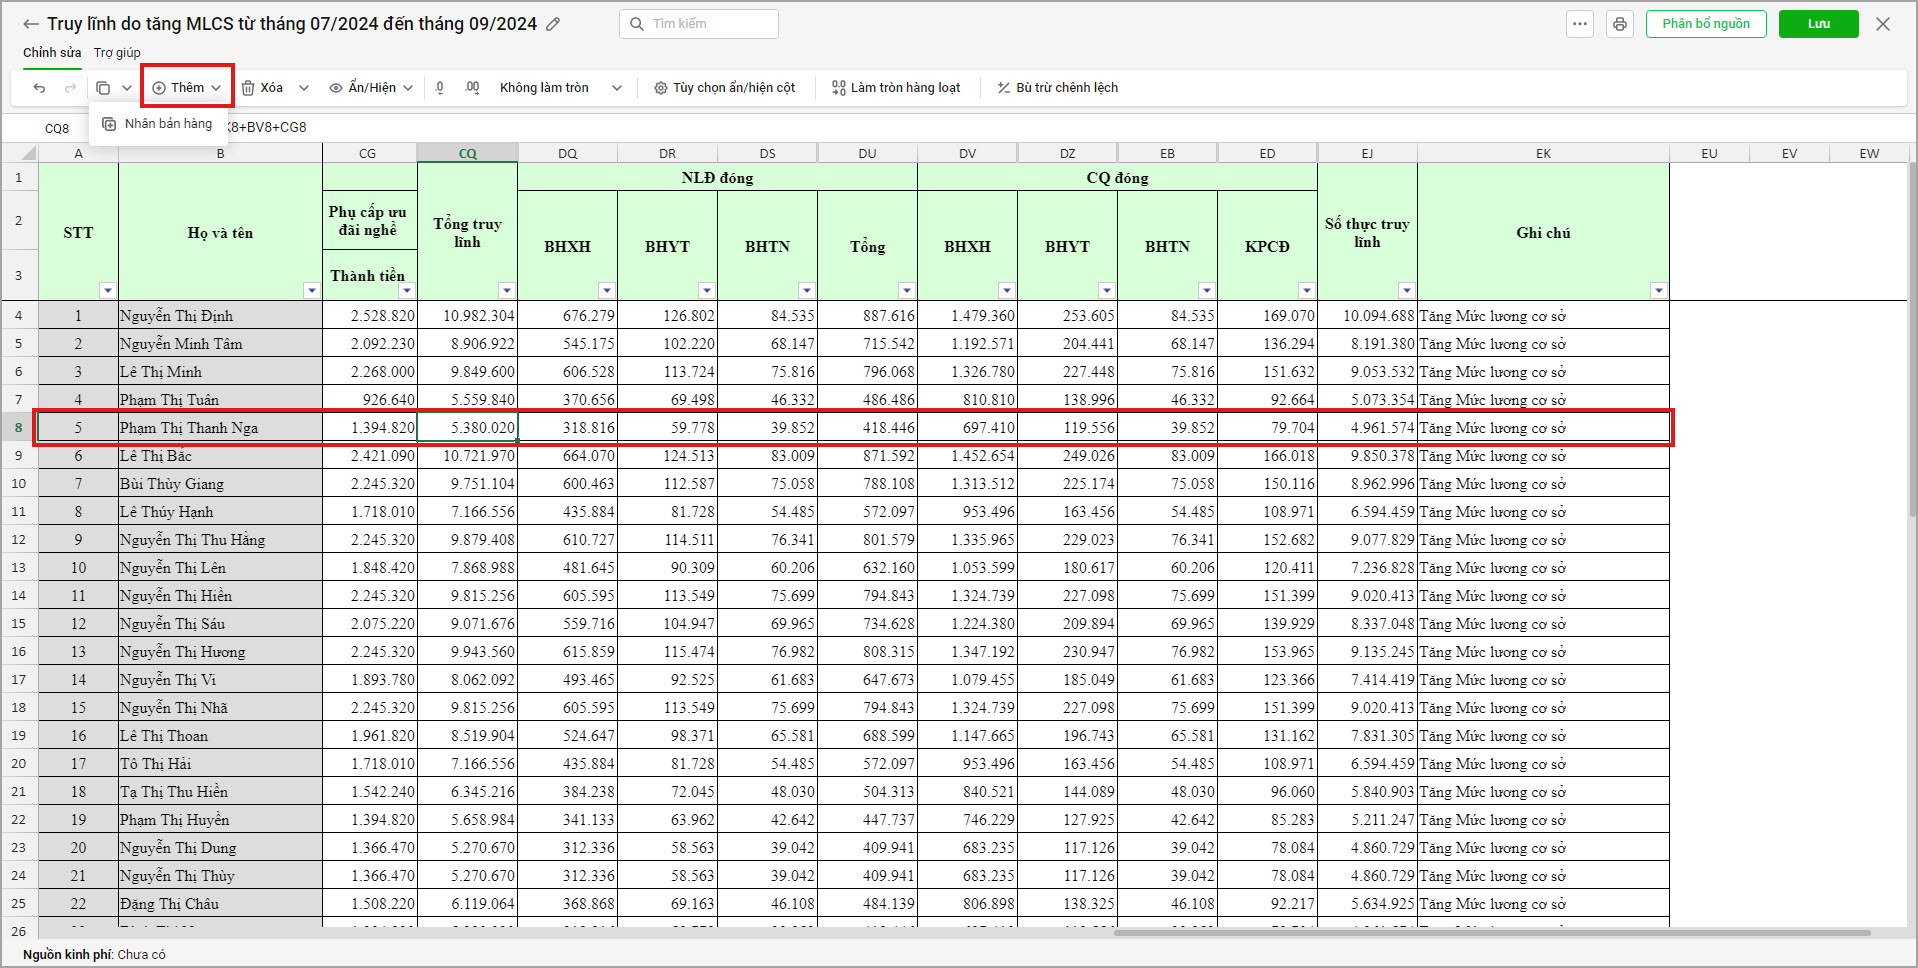Click the redo arrow icon

[x=70, y=88]
